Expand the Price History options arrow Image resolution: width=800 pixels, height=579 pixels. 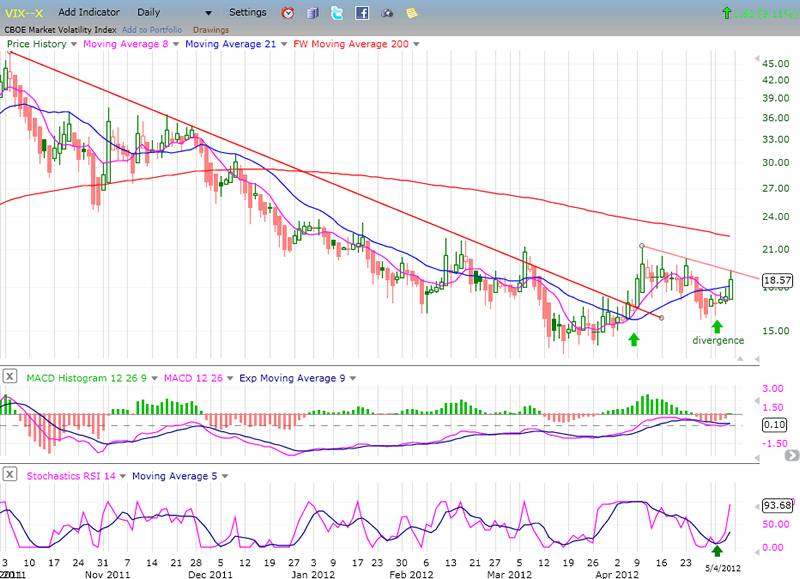(73, 44)
